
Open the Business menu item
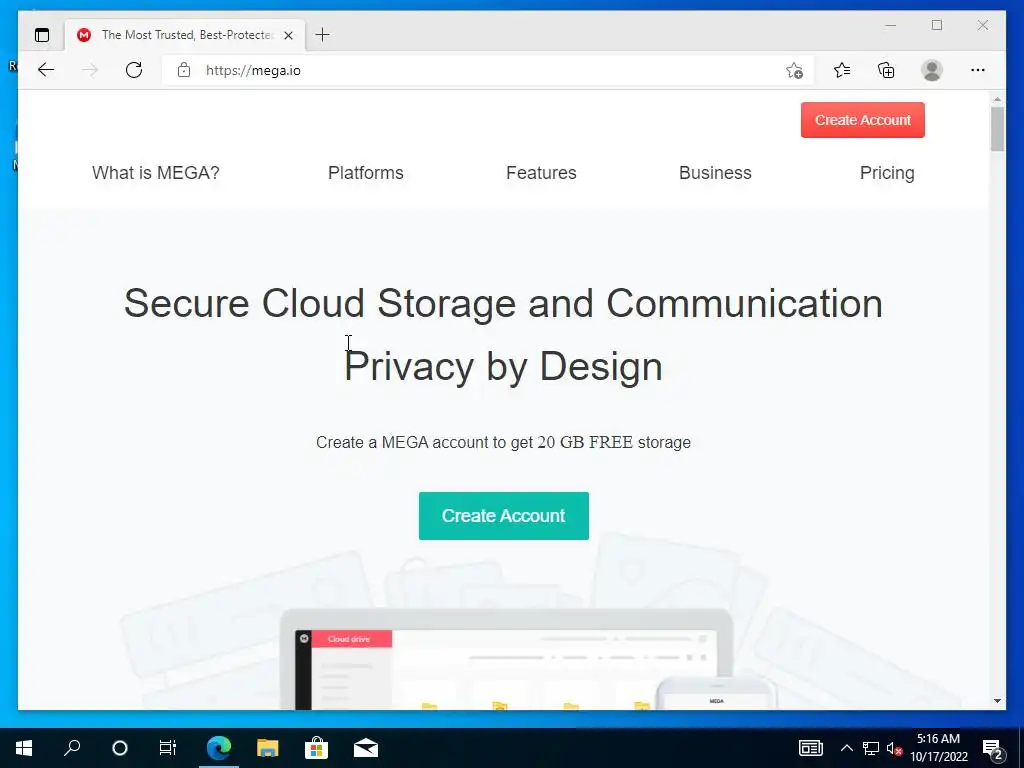click(x=715, y=173)
